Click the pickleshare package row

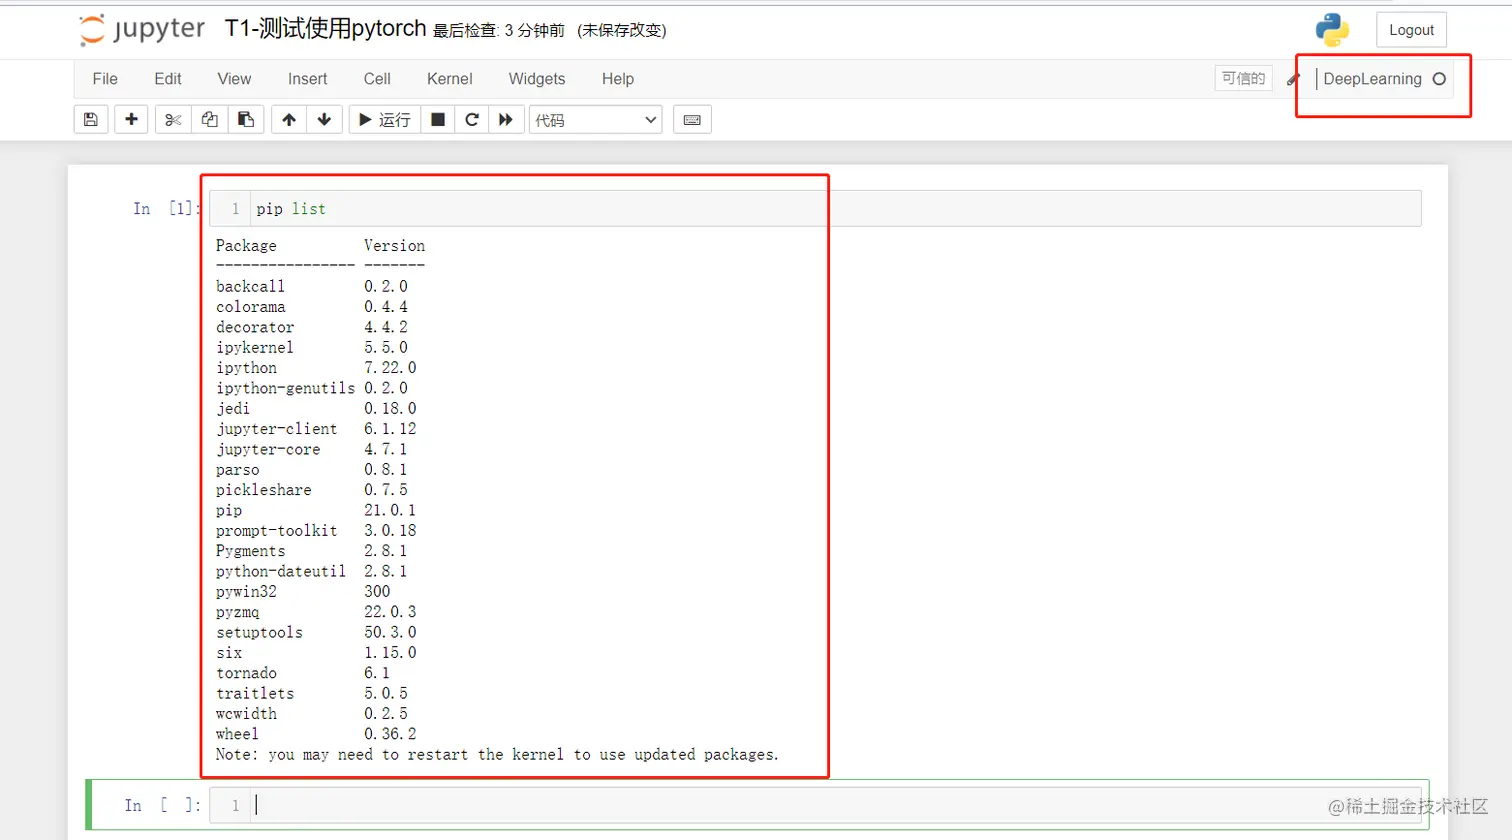[x=312, y=490]
